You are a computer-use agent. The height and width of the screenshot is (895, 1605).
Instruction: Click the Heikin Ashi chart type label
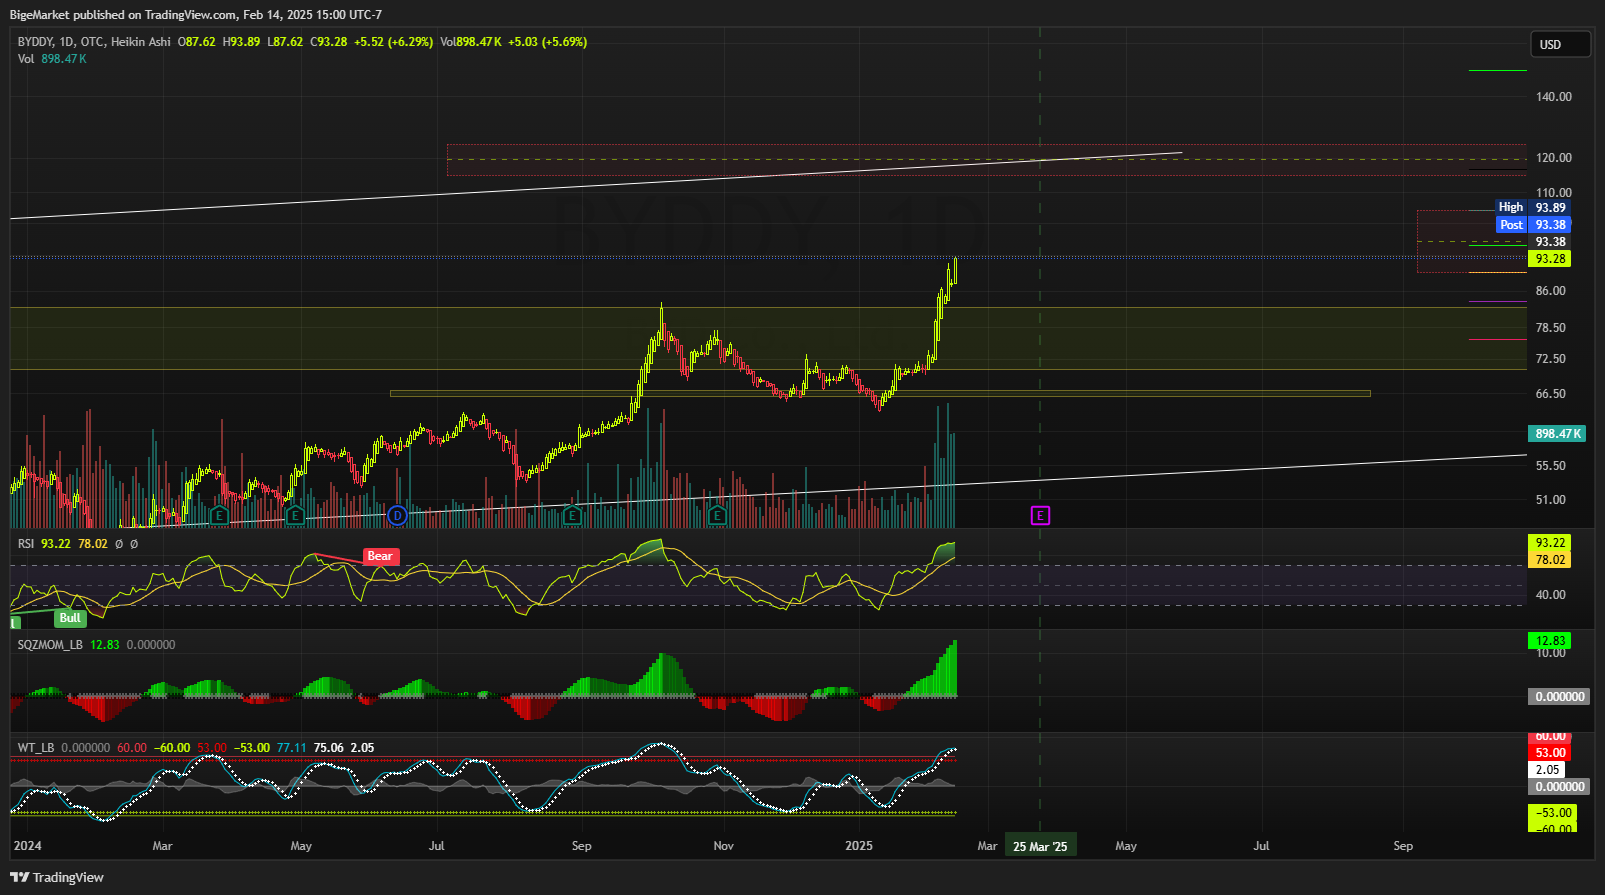(141, 42)
